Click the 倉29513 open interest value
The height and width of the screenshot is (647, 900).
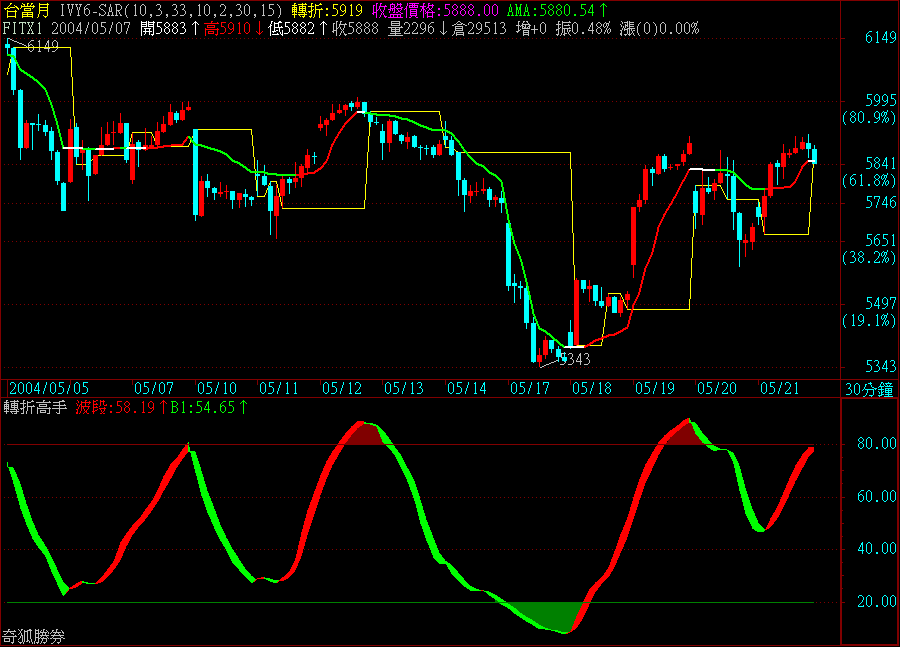pos(479,29)
